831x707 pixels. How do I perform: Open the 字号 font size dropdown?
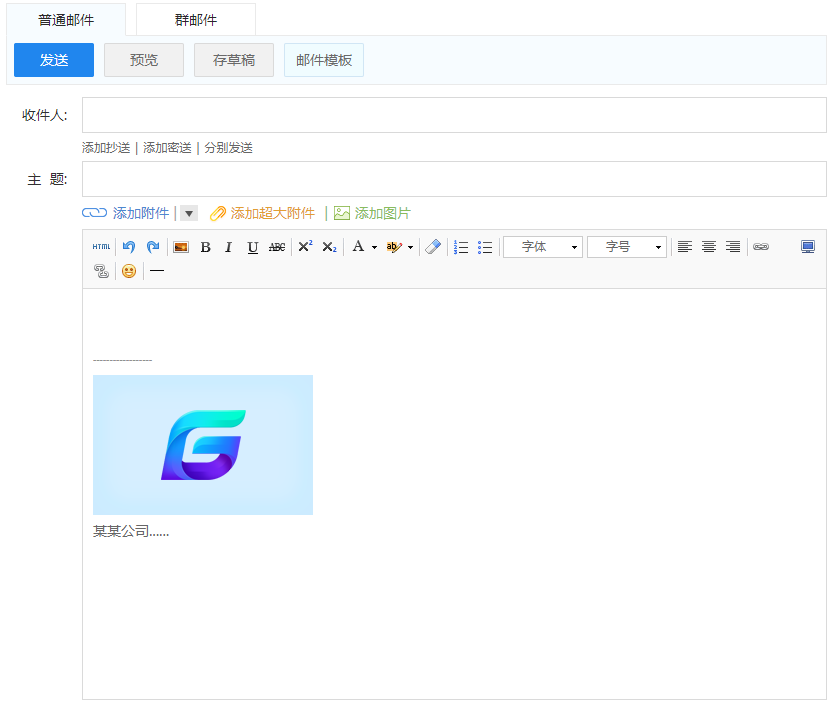tap(626, 247)
